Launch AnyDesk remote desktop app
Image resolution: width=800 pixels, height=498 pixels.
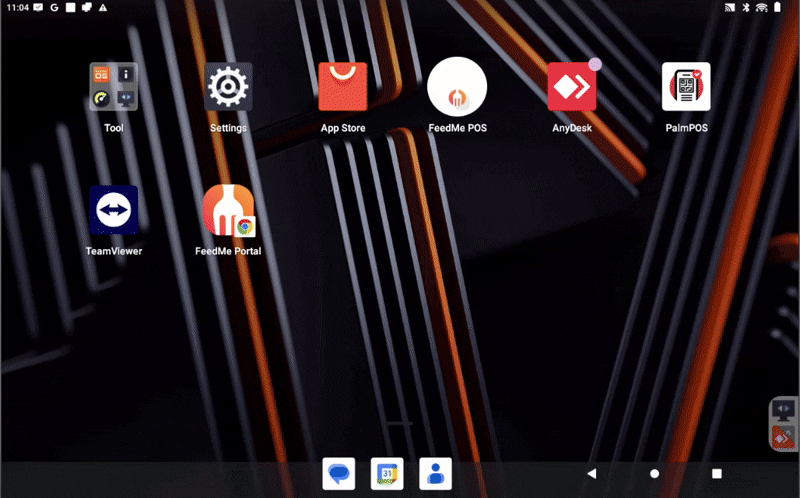pyautogui.click(x=572, y=87)
